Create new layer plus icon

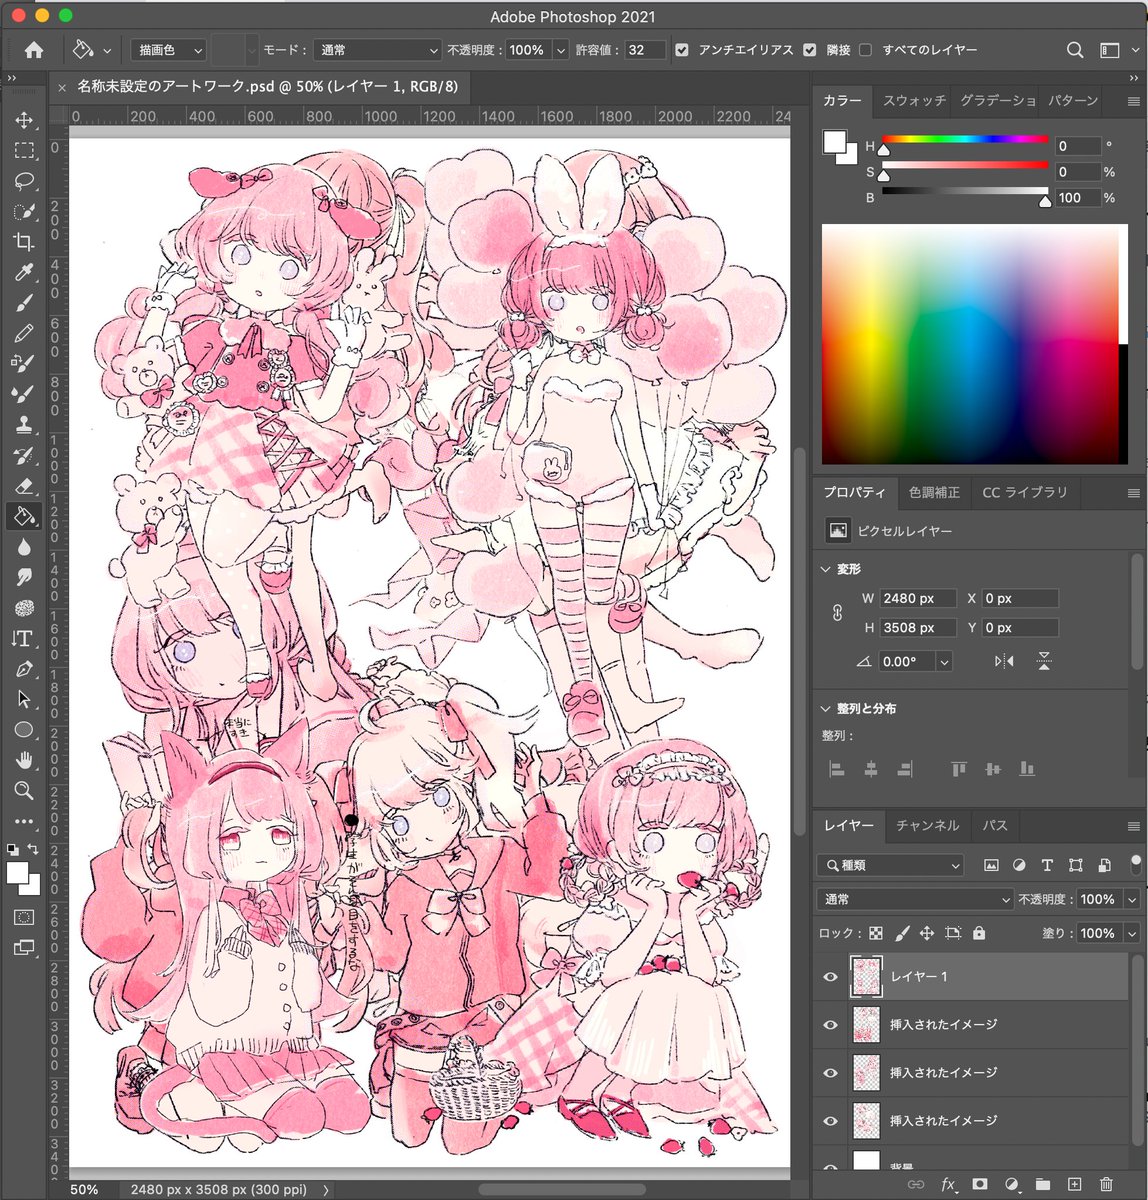click(1074, 1184)
